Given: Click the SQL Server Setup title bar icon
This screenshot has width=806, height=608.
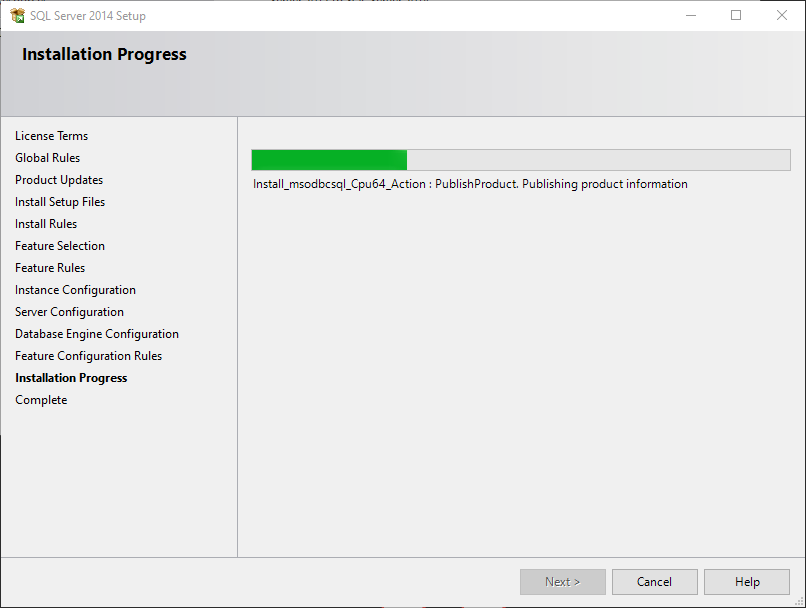Looking at the screenshot, I should pos(17,15).
